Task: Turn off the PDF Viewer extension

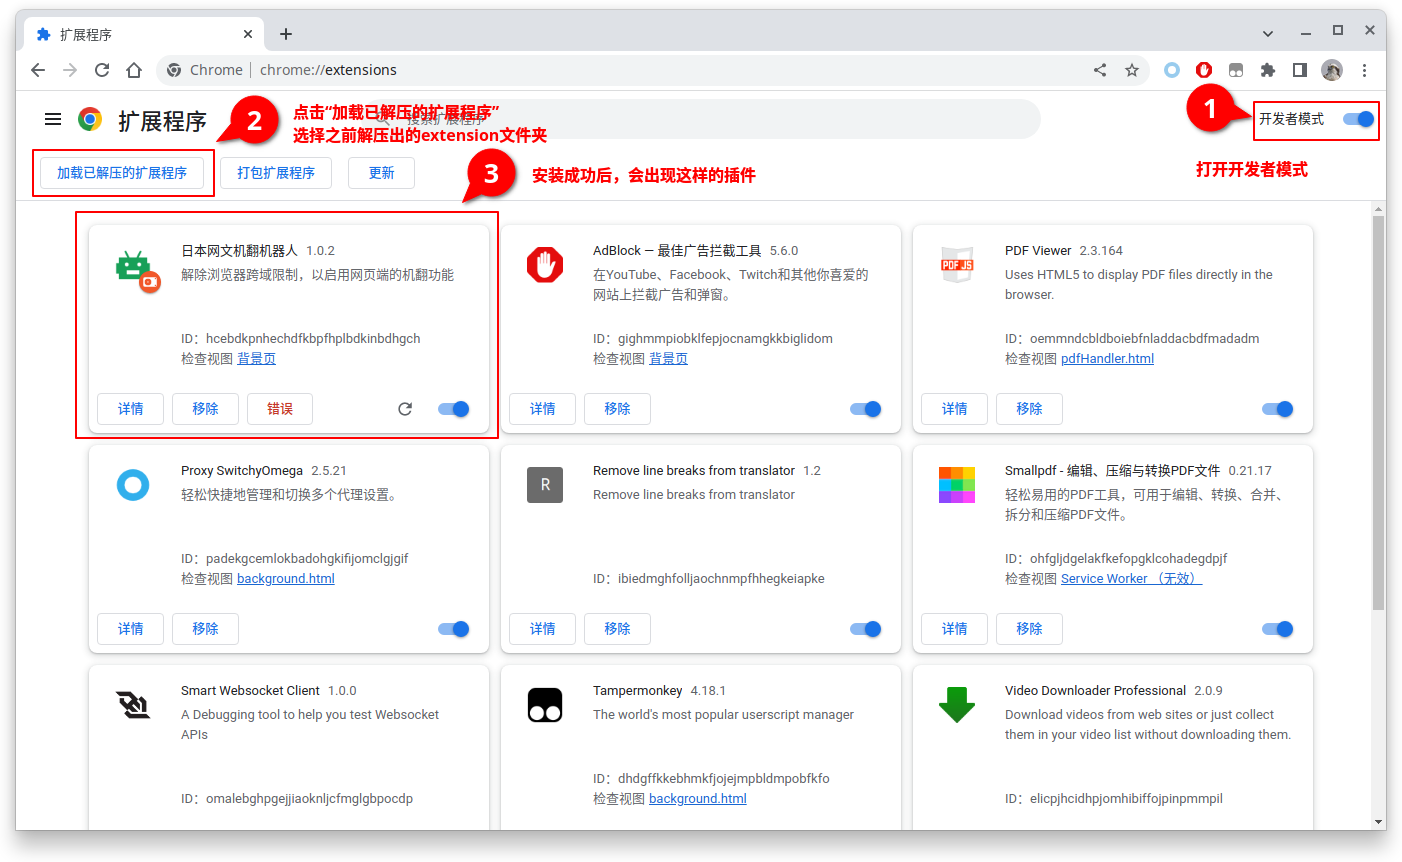Action: (x=1278, y=409)
